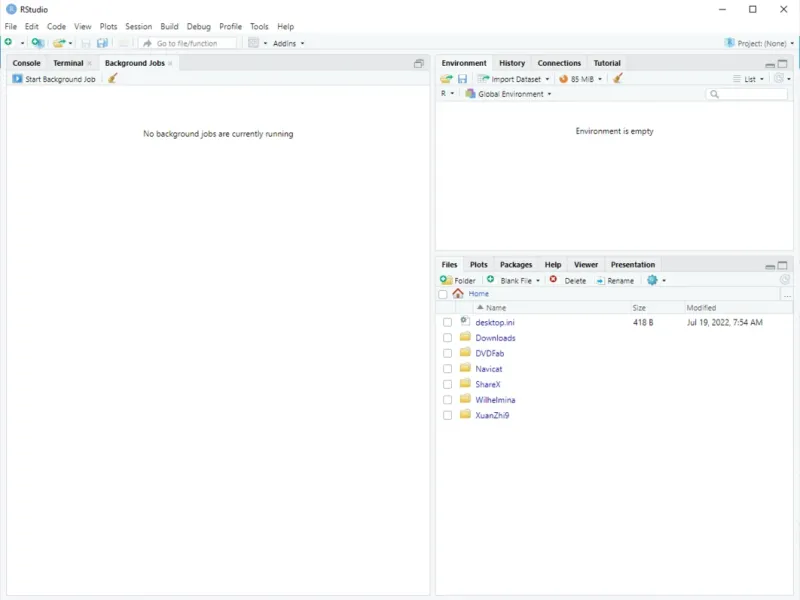Check the XuanZhi9 folder checkbox
This screenshot has width=800, height=600.
[447, 415]
